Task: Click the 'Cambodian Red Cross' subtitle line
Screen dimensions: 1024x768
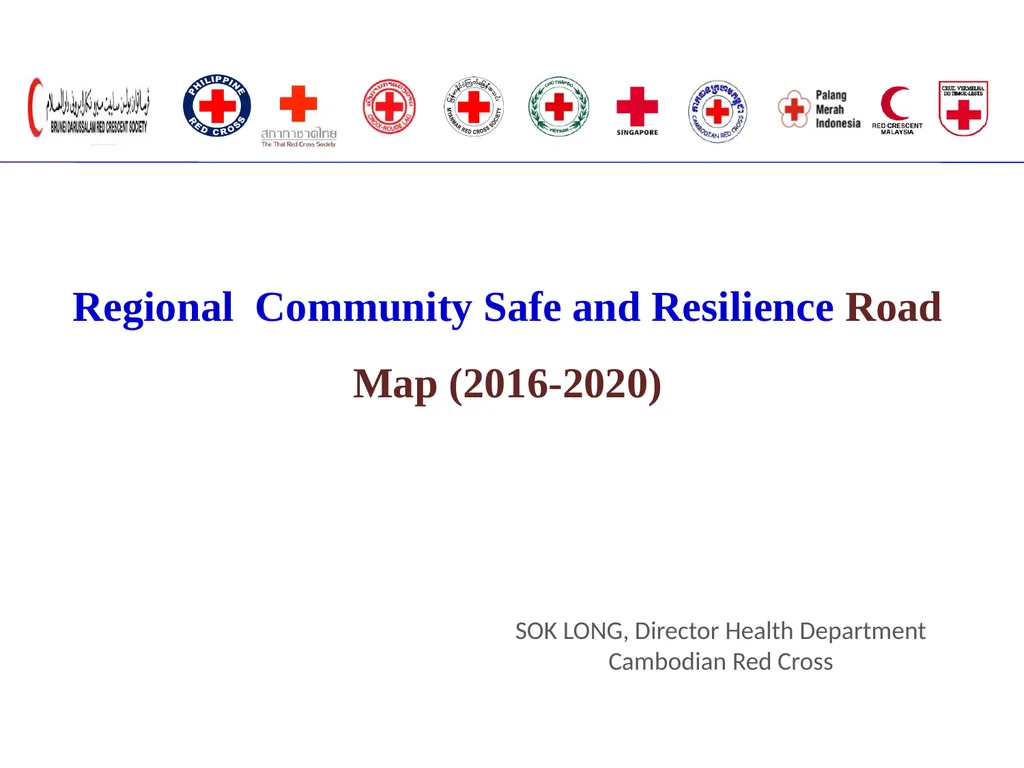Action: 720,662
